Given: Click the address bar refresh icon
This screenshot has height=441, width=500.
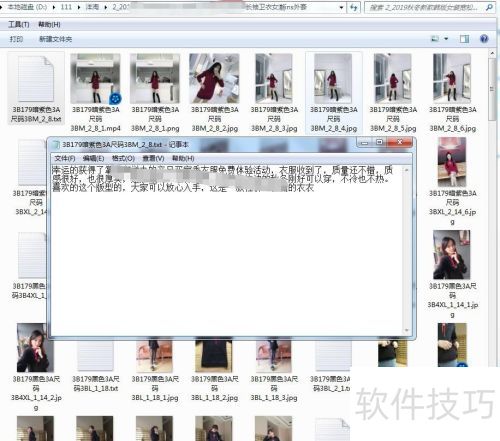Looking at the screenshot, I should coord(353,7).
